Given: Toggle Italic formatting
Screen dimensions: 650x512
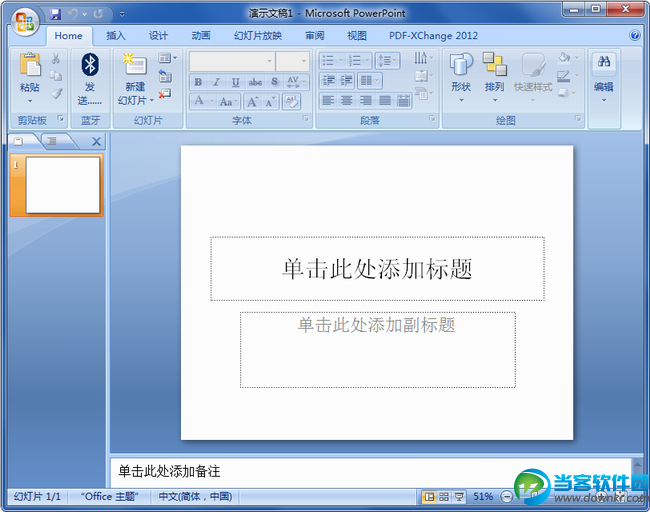Looking at the screenshot, I should tap(216, 82).
